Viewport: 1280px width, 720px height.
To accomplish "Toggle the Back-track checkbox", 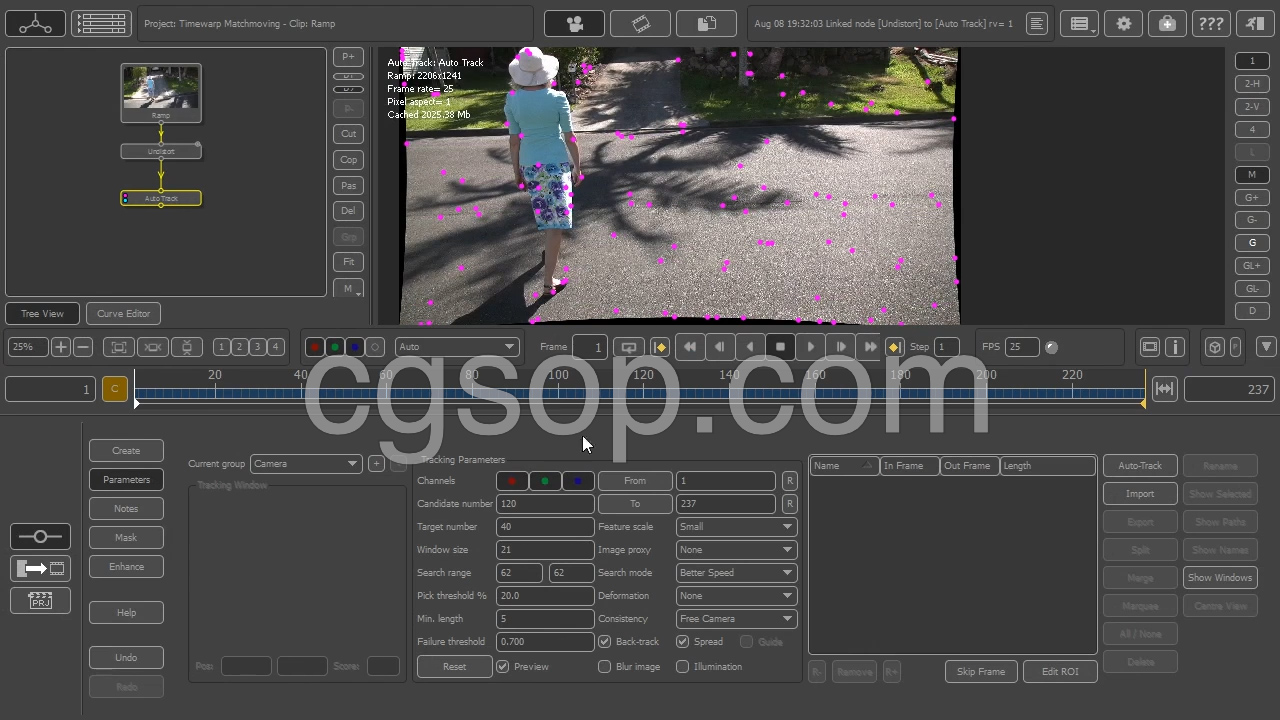I will (x=604, y=642).
